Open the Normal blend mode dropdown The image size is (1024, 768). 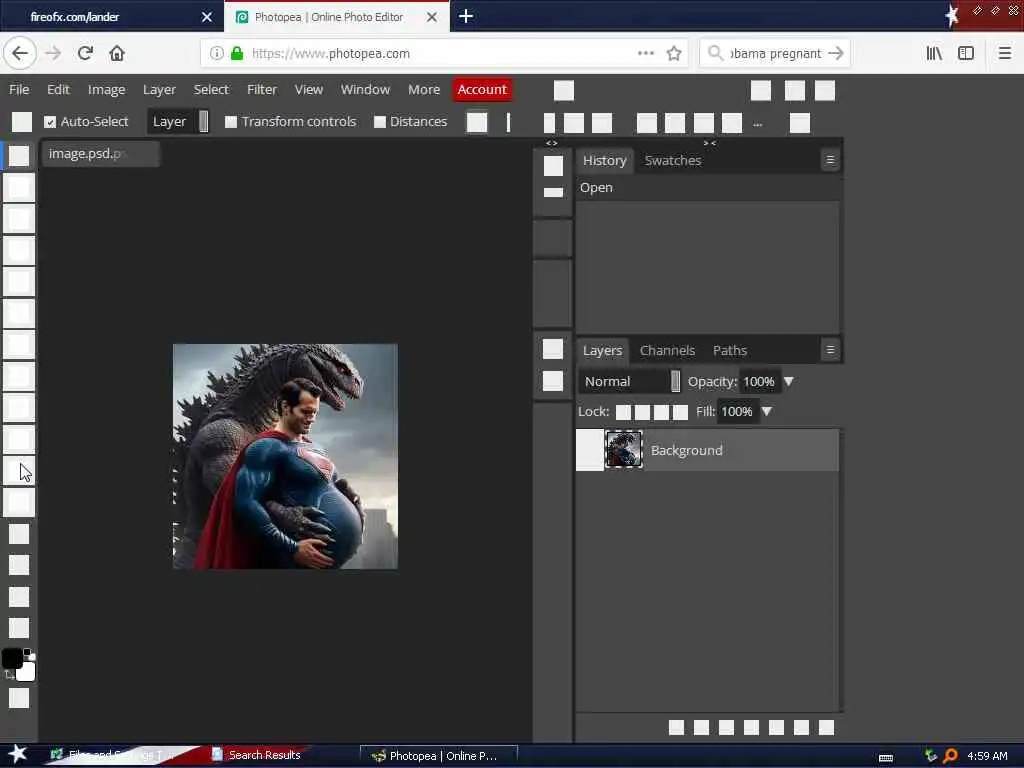click(x=630, y=381)
